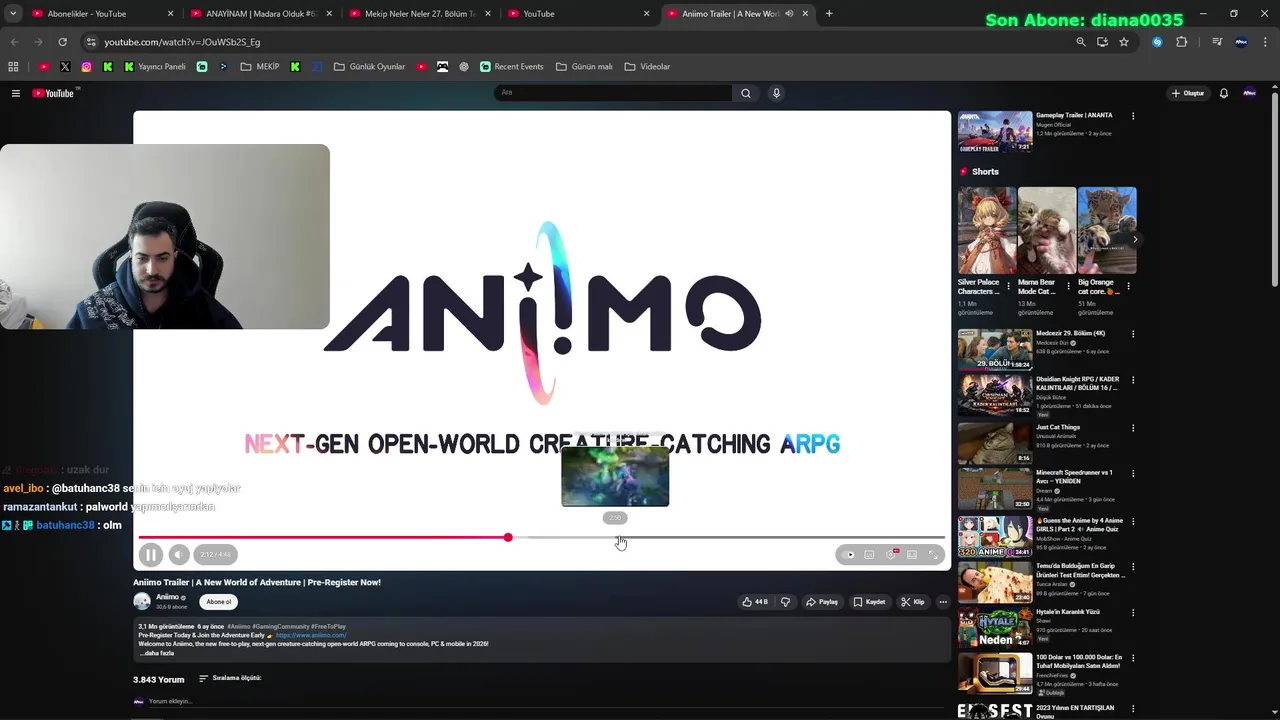Open options for Just Cat Things video

pos(1133,428)
